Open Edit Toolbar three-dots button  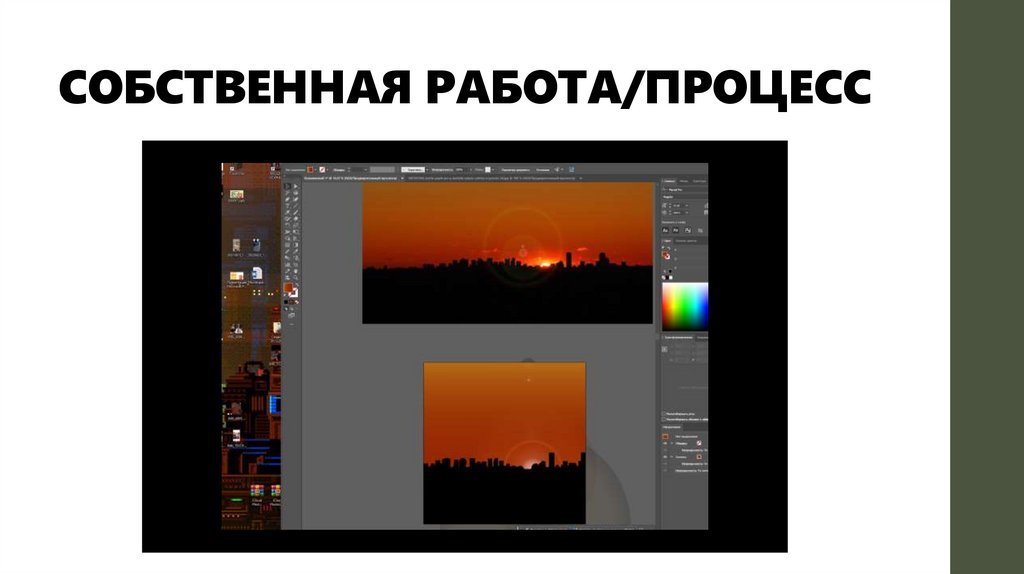pyautogui.click(x=291, y=324)
